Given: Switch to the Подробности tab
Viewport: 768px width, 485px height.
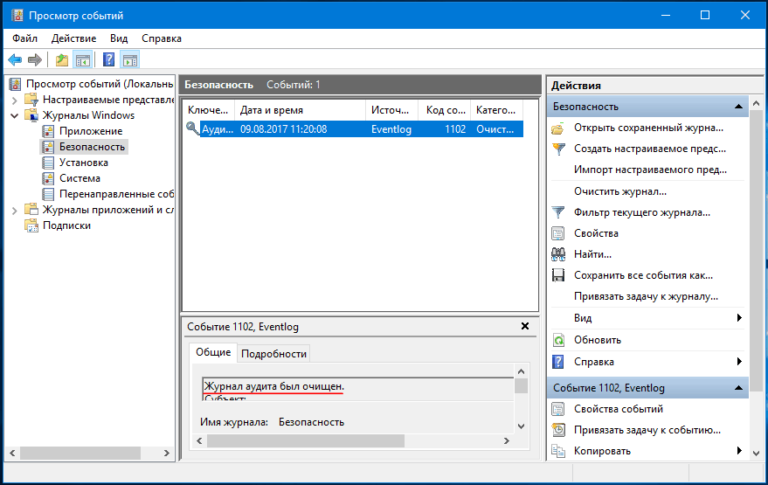Looking at the screenshot, I should point(274,353).
